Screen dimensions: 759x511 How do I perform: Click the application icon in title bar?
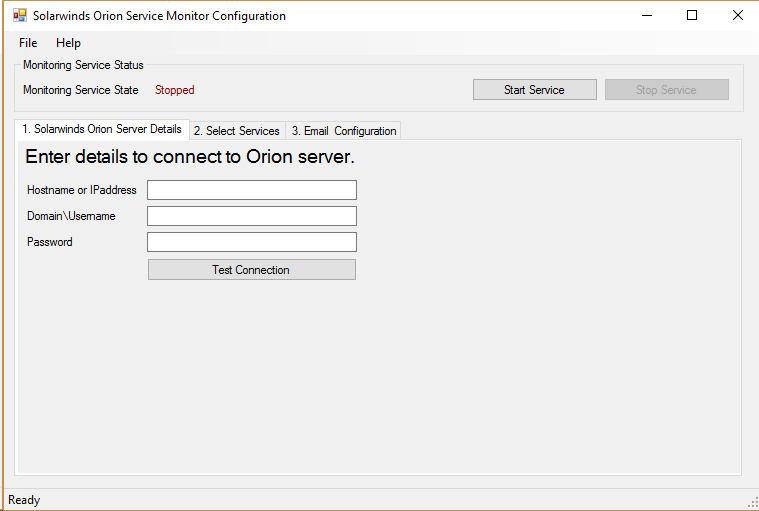20,15
